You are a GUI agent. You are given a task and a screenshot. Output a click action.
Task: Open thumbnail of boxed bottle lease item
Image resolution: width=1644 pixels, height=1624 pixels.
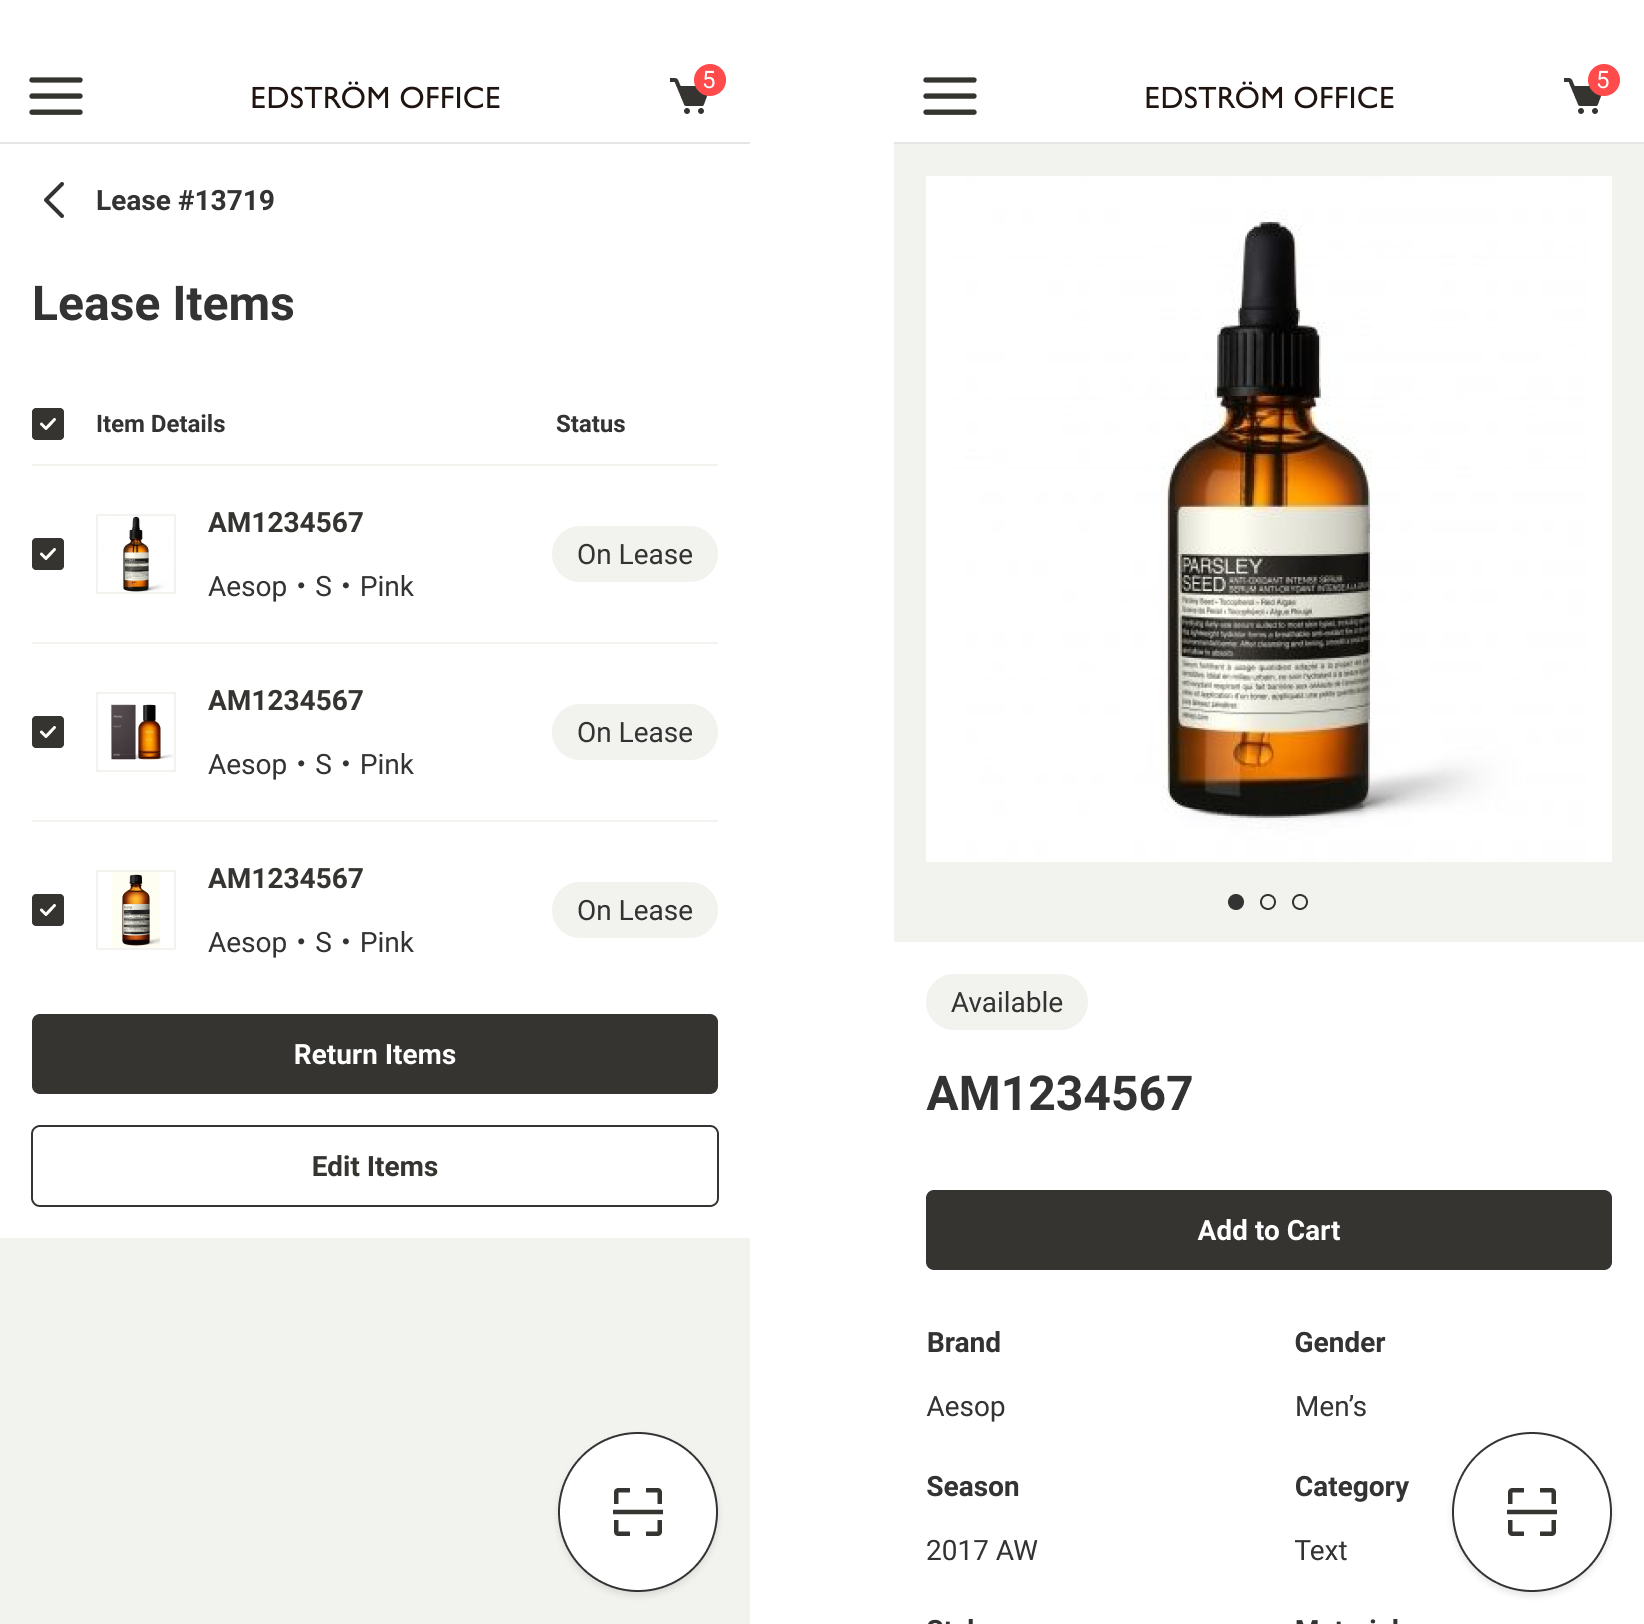pos(136,732)
